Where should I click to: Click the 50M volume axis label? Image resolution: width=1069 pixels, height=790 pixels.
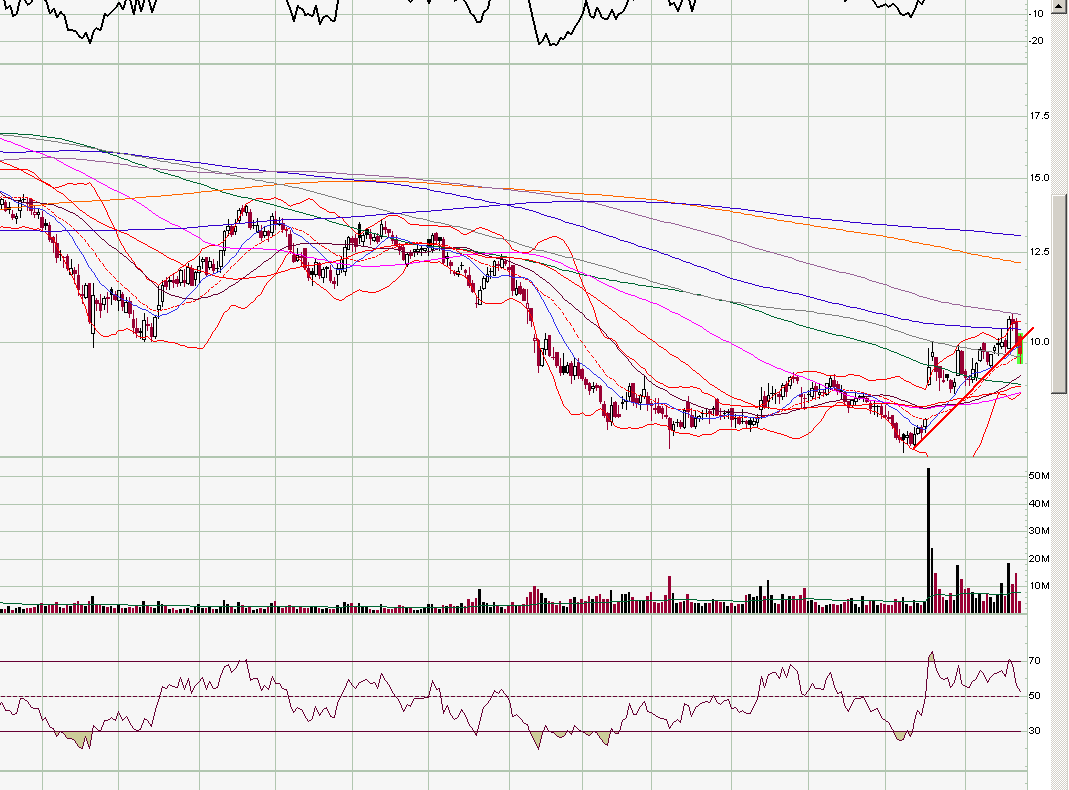[x=1038, y=476]
